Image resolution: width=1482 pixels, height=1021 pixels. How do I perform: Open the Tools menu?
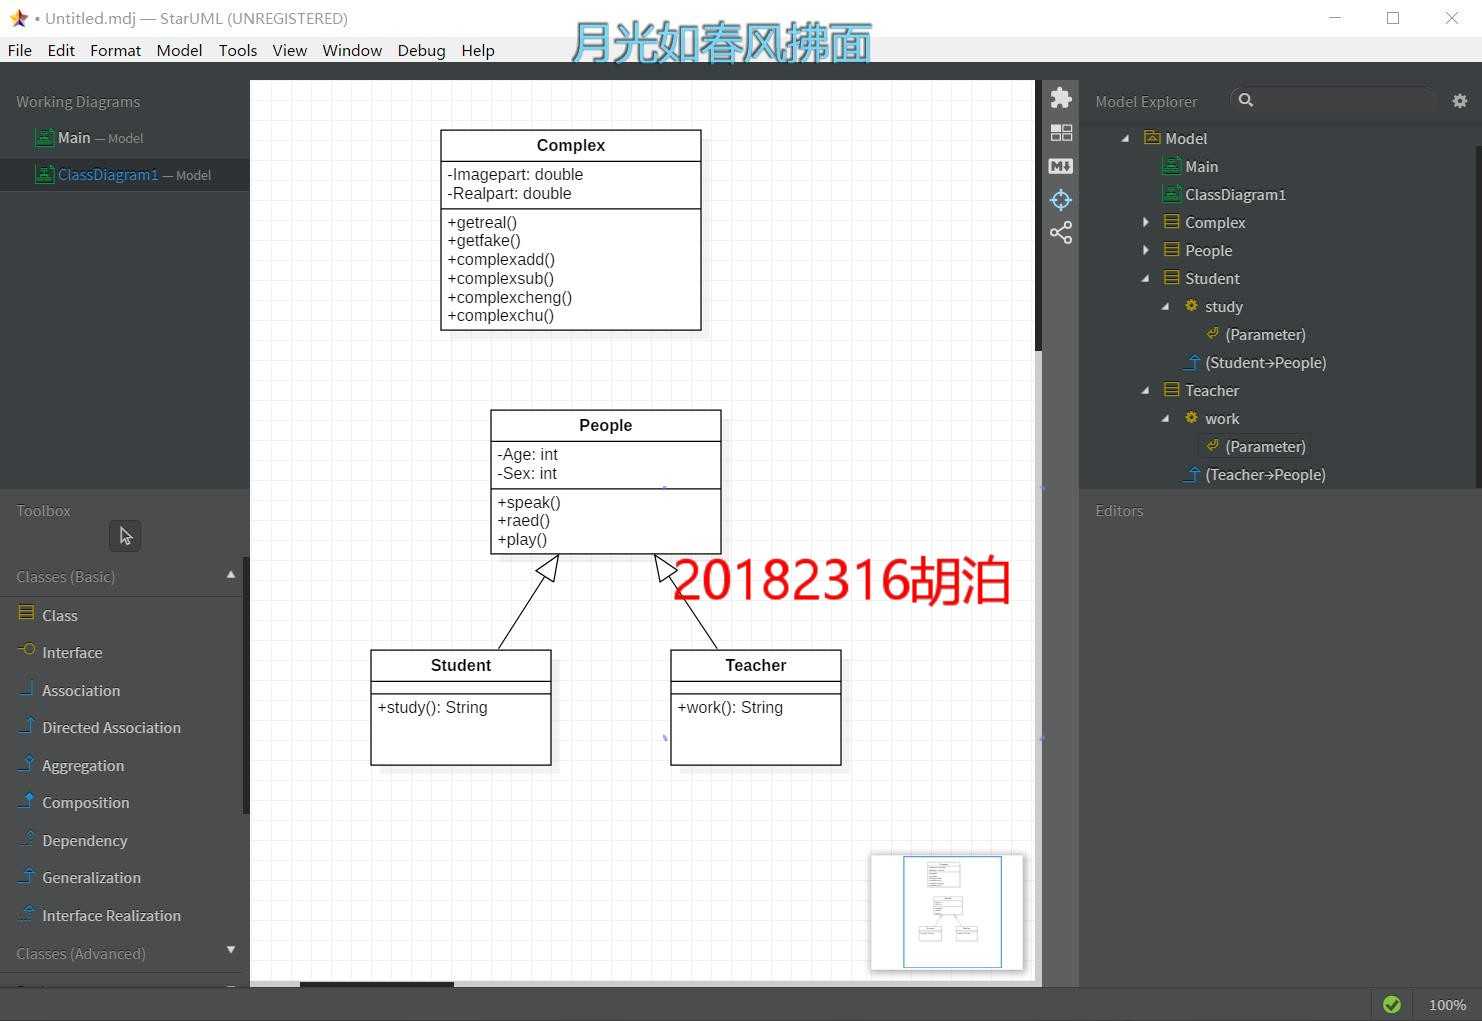click(238, 50)
